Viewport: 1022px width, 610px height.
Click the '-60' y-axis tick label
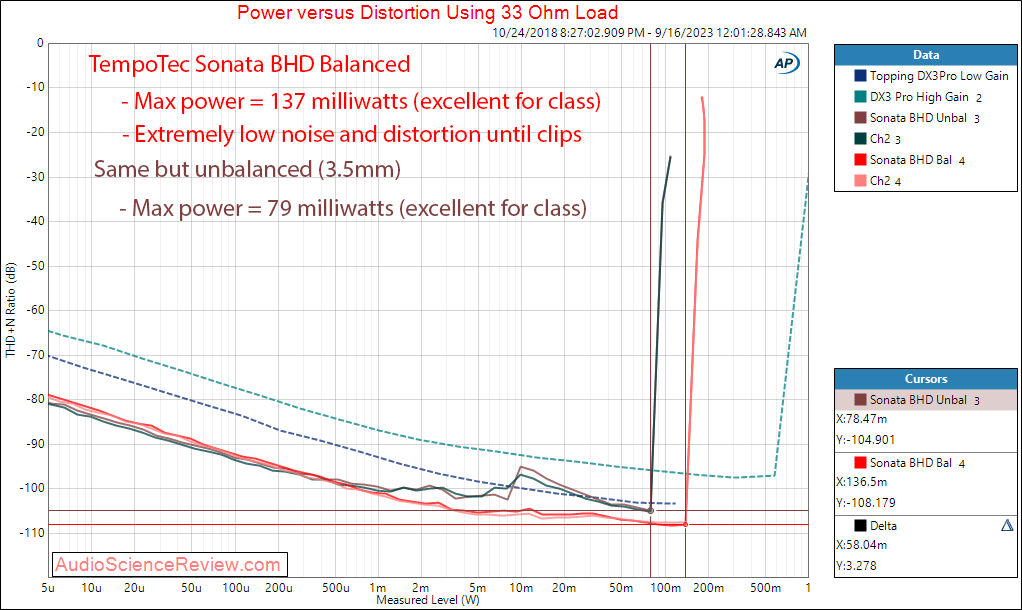pos(34,310)
